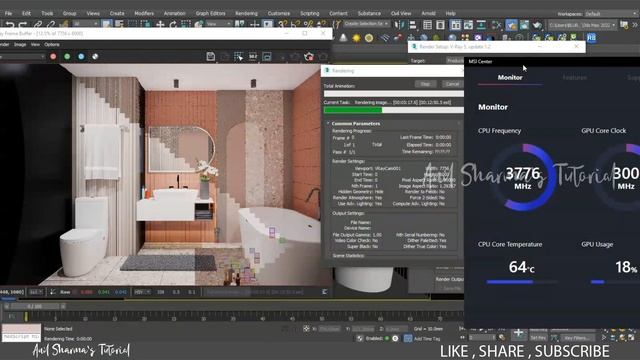Open the Workspaces Default dropdown

click(611, 14)
